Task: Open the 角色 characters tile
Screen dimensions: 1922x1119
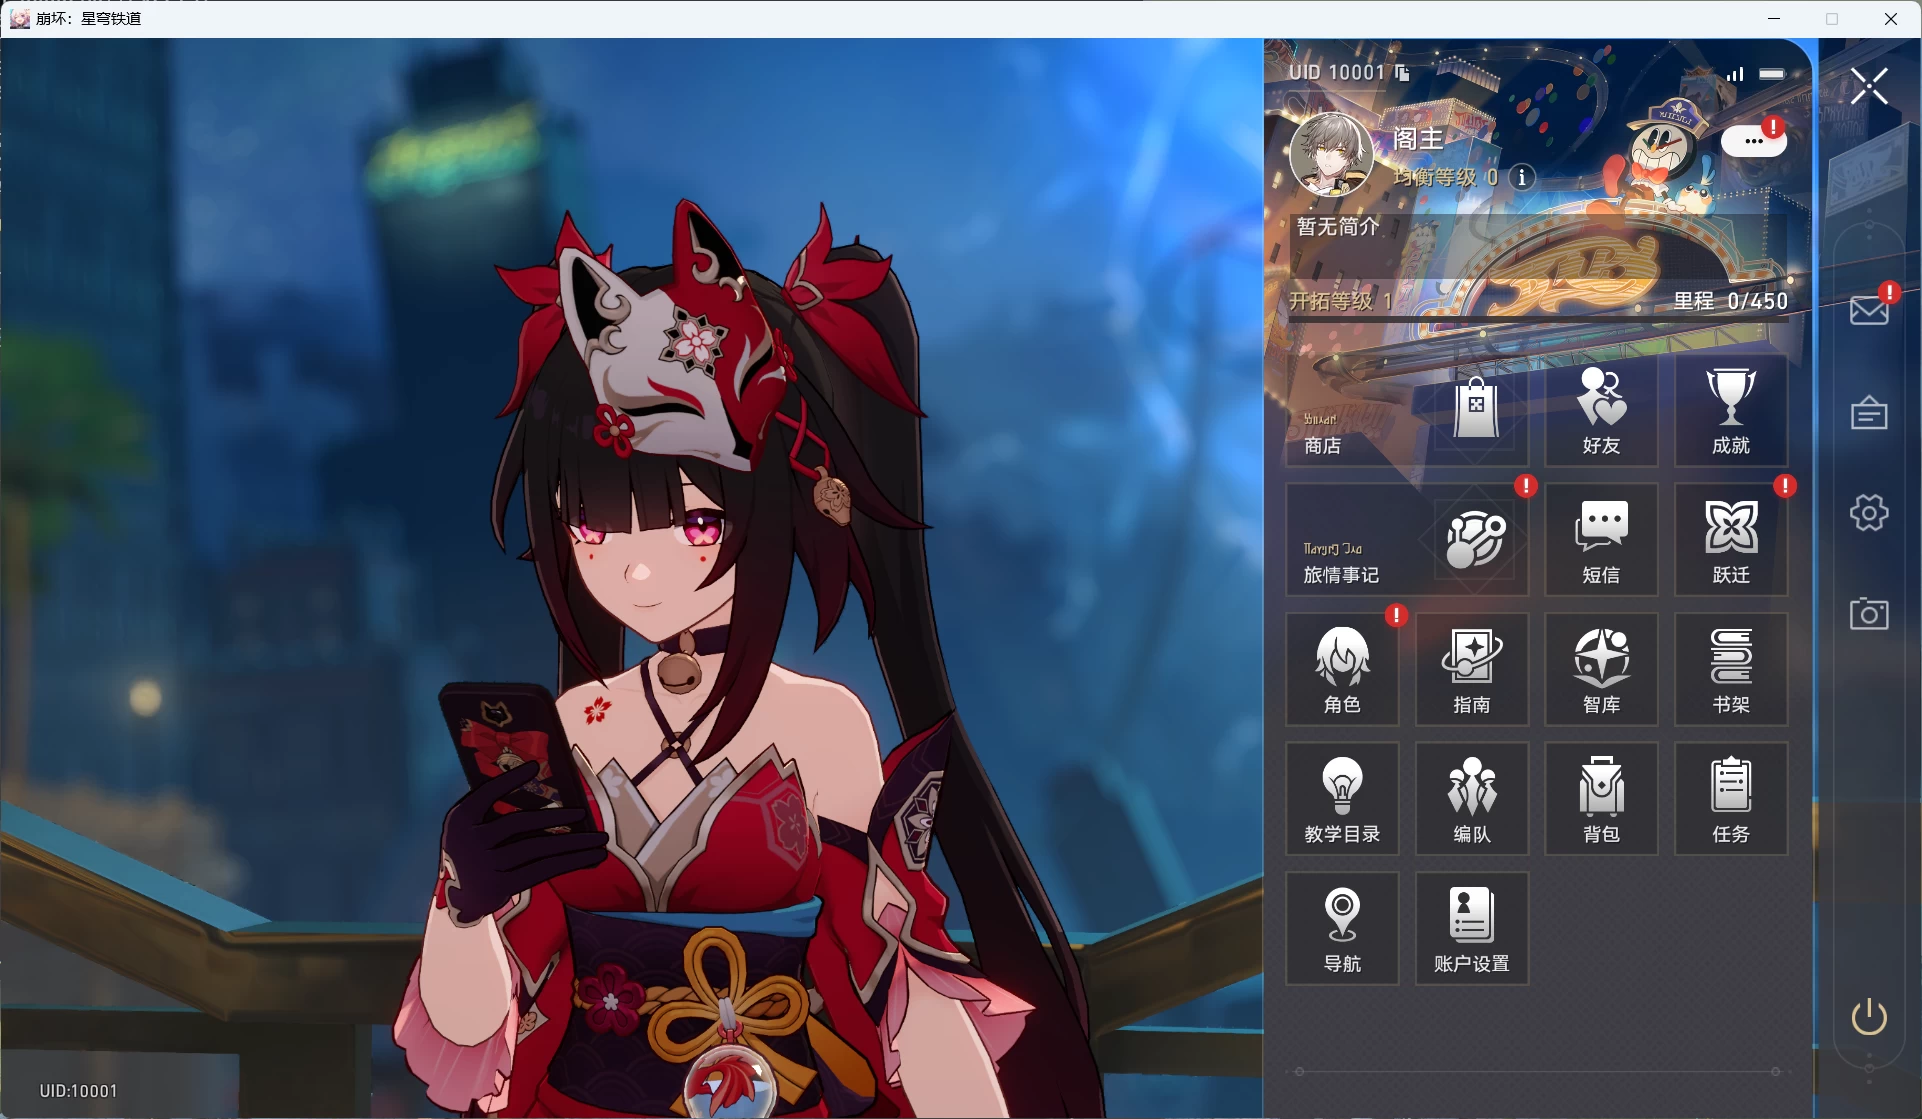Action: point(1342,669)
